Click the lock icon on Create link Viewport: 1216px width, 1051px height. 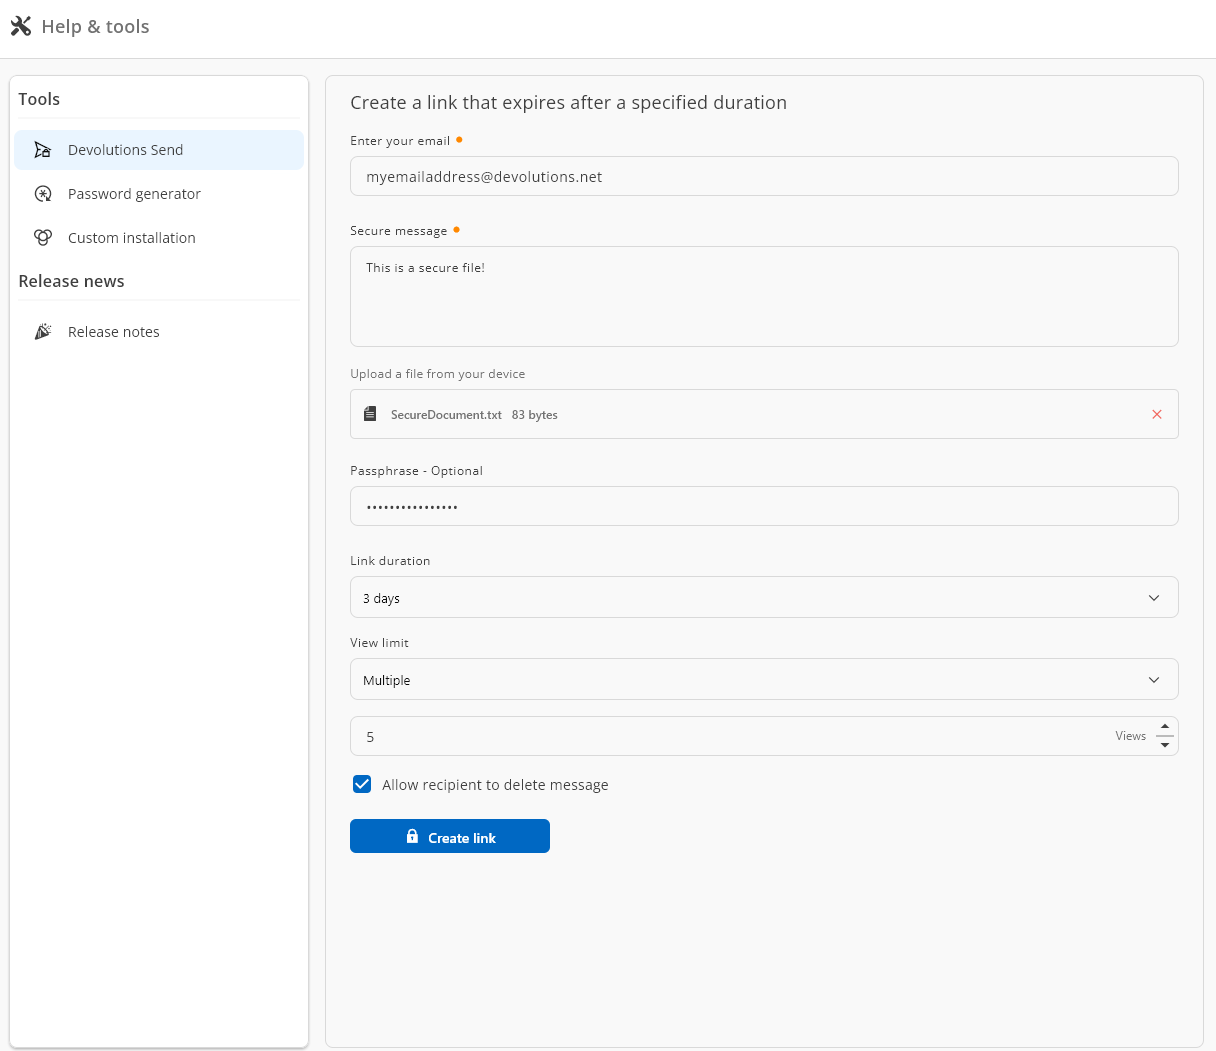pyautogui.click(x=412, y=837)
